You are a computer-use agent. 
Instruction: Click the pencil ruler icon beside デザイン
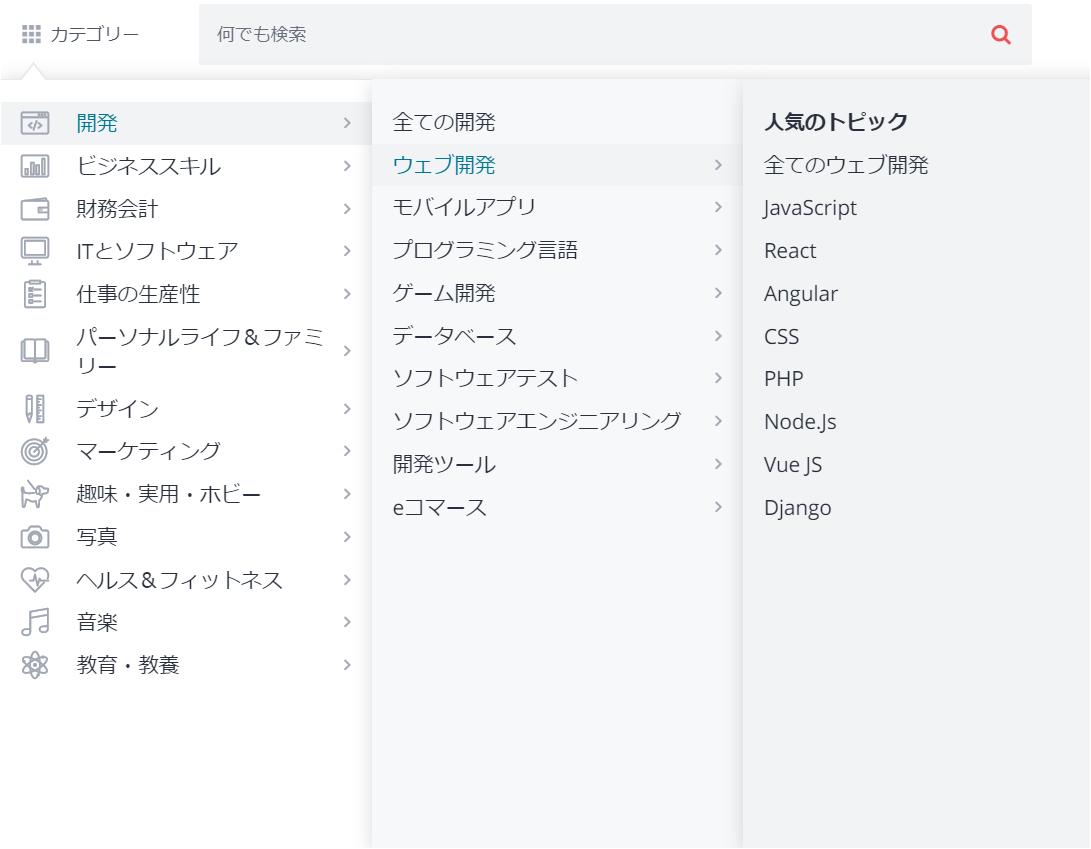point(35,409)
